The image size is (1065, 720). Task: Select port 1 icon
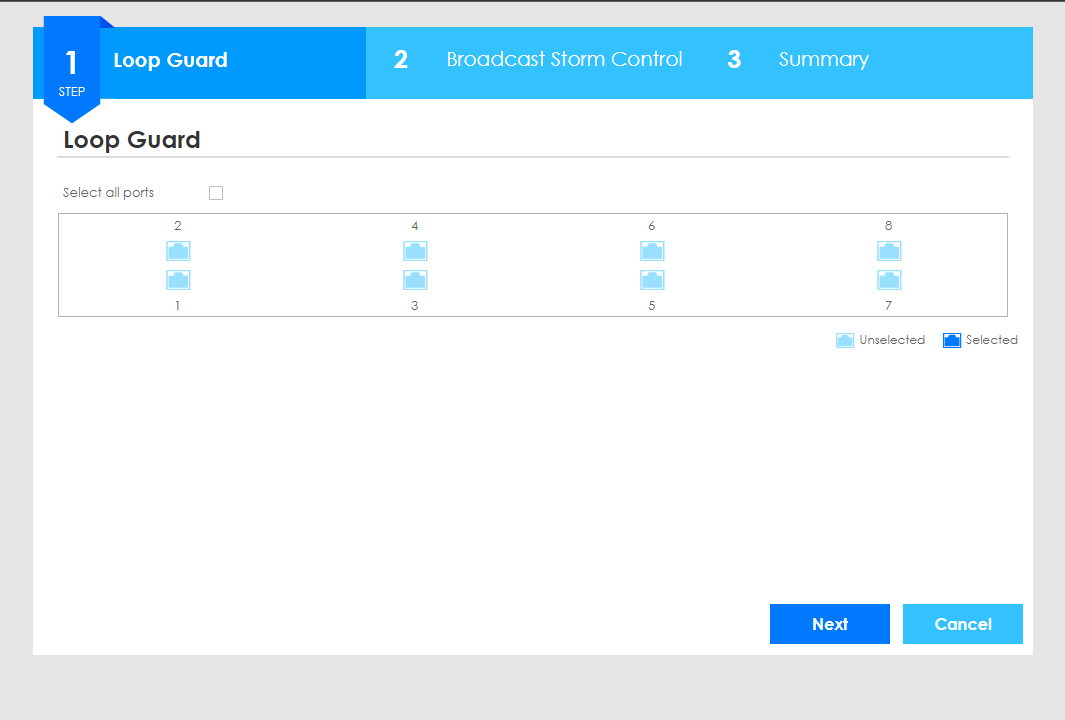pyautogui.click(x=178, y=280)
